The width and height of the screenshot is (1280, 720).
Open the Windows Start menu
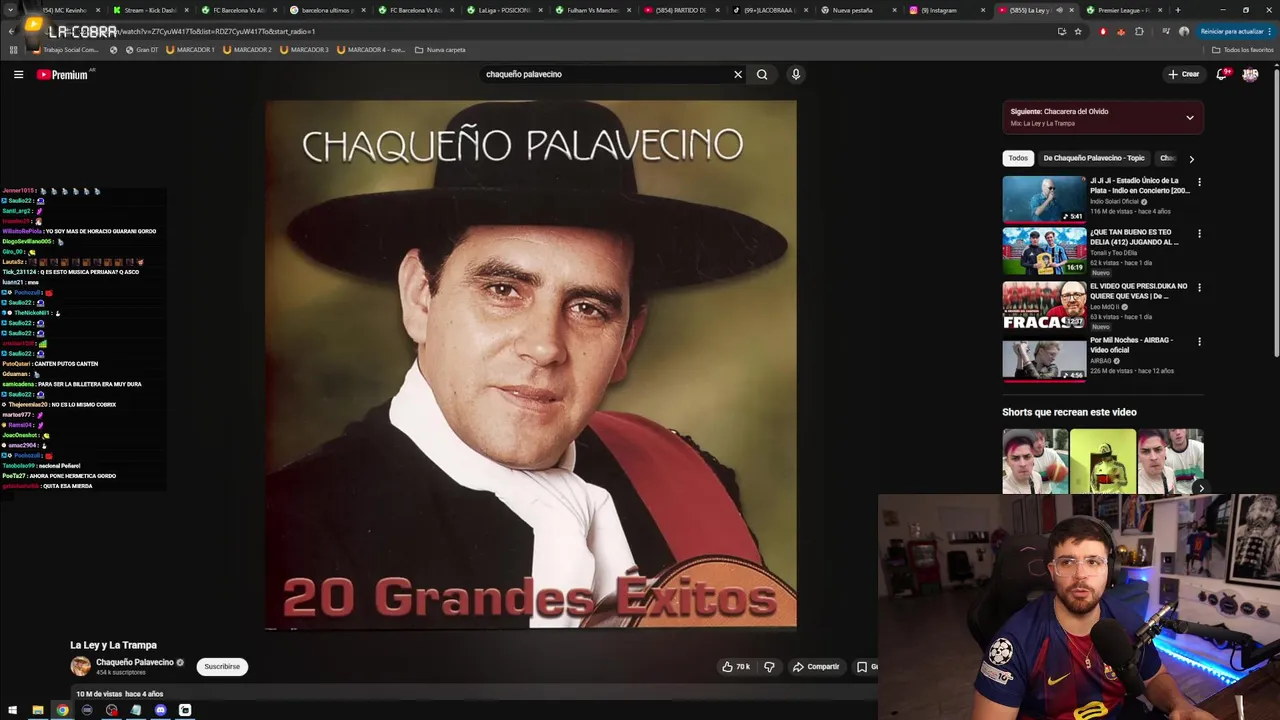pyautogui.click(x=13, y=710)
